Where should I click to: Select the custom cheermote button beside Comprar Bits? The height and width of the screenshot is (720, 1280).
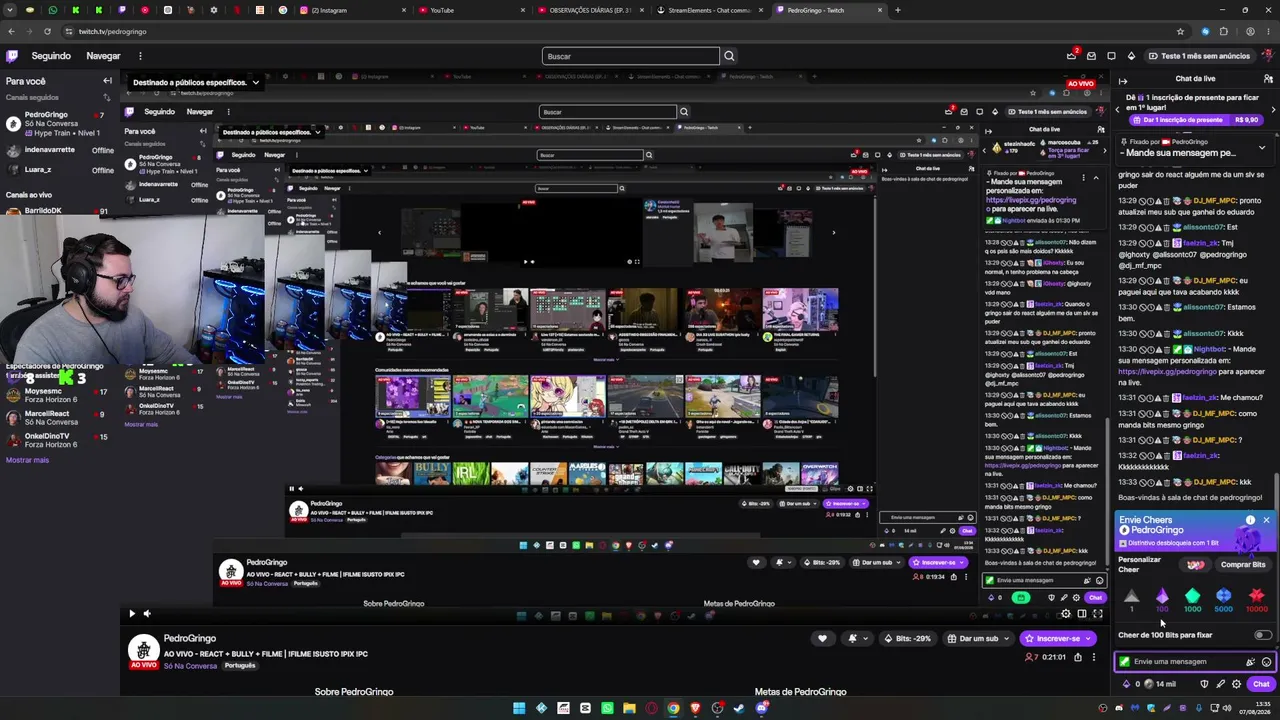pos(1195,564)
